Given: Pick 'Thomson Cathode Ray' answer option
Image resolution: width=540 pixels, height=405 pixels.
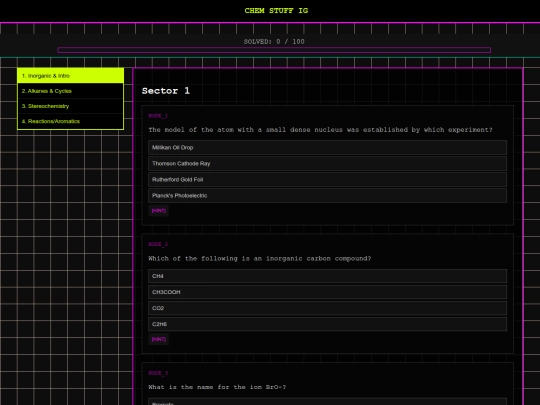Looking at the screenshot, I should [x=328, y=164].
